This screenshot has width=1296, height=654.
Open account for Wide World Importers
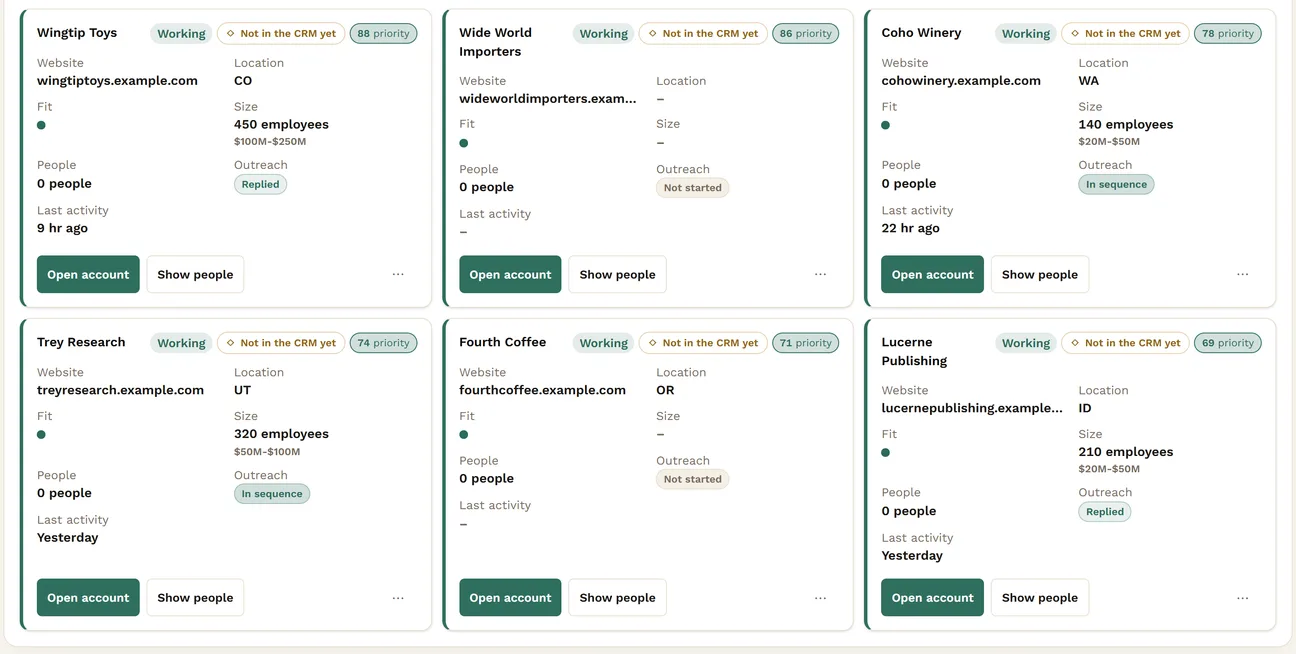pyautogui.click(x=510, y=274)
